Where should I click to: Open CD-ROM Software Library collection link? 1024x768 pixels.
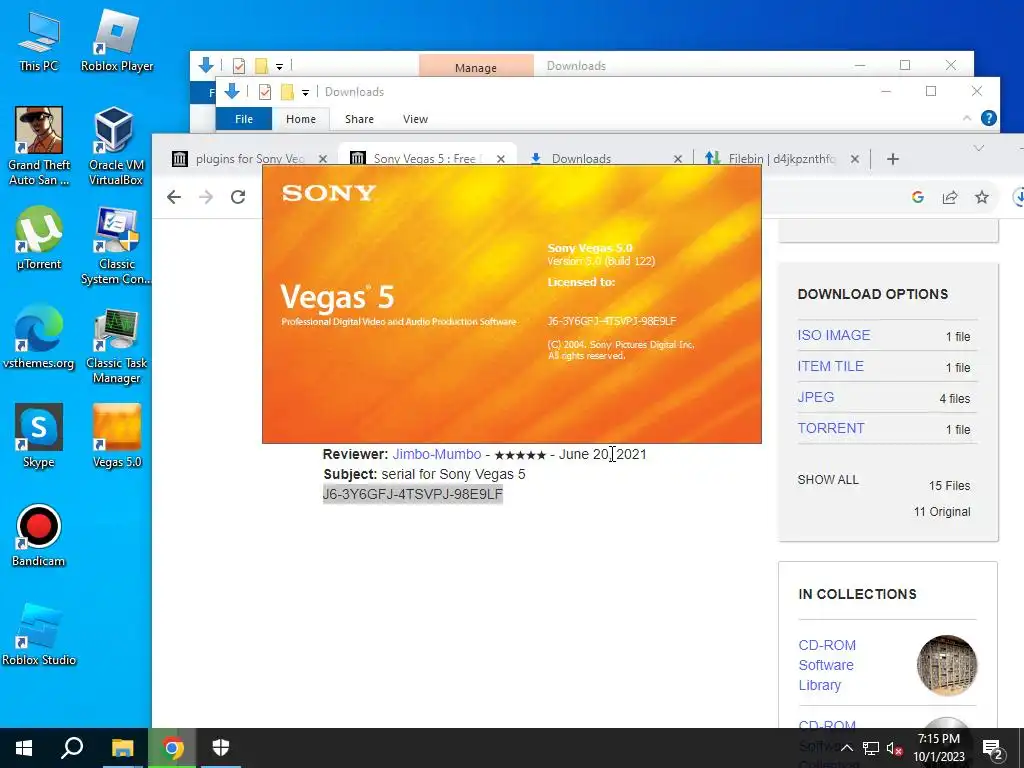(x=827, y=665)
